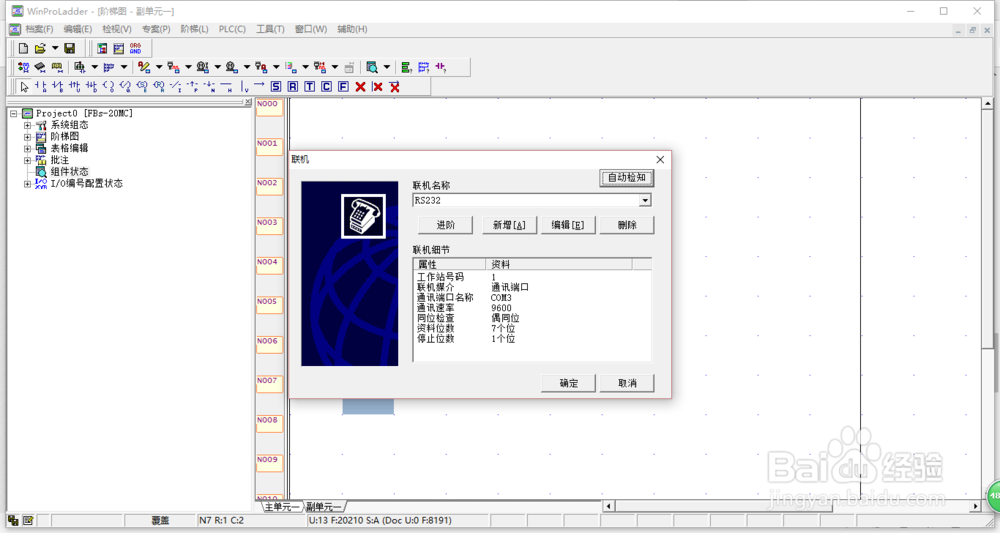
Task: Open the 档案(F) menu
Action: [x=39, y=29]
